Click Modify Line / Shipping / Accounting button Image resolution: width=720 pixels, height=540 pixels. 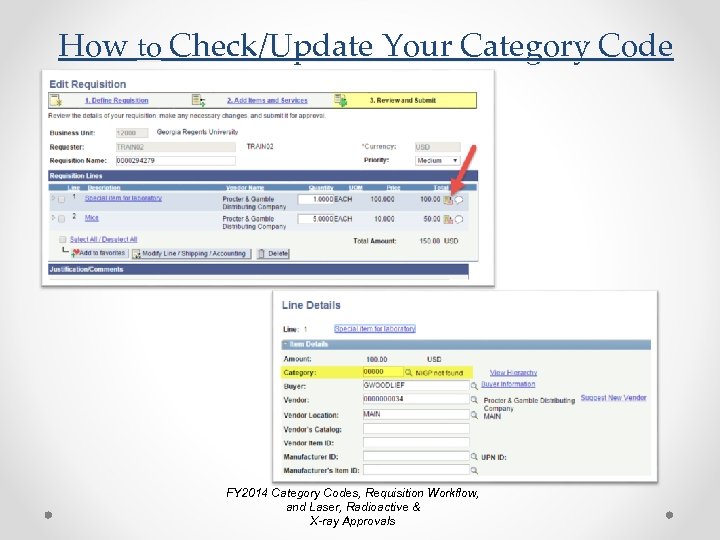click(x=191, y=253)
